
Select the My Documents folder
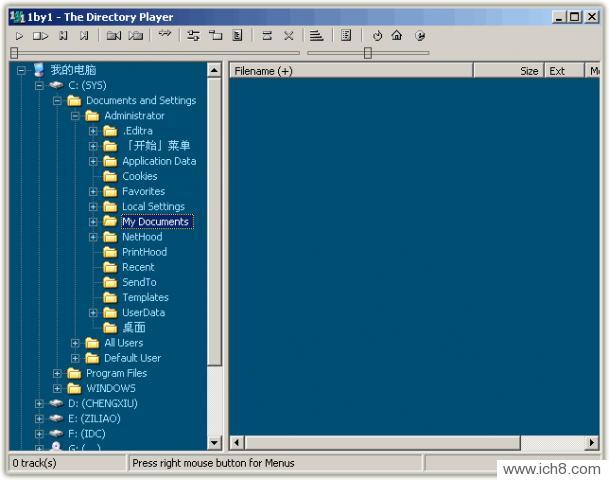click(155, 222)
